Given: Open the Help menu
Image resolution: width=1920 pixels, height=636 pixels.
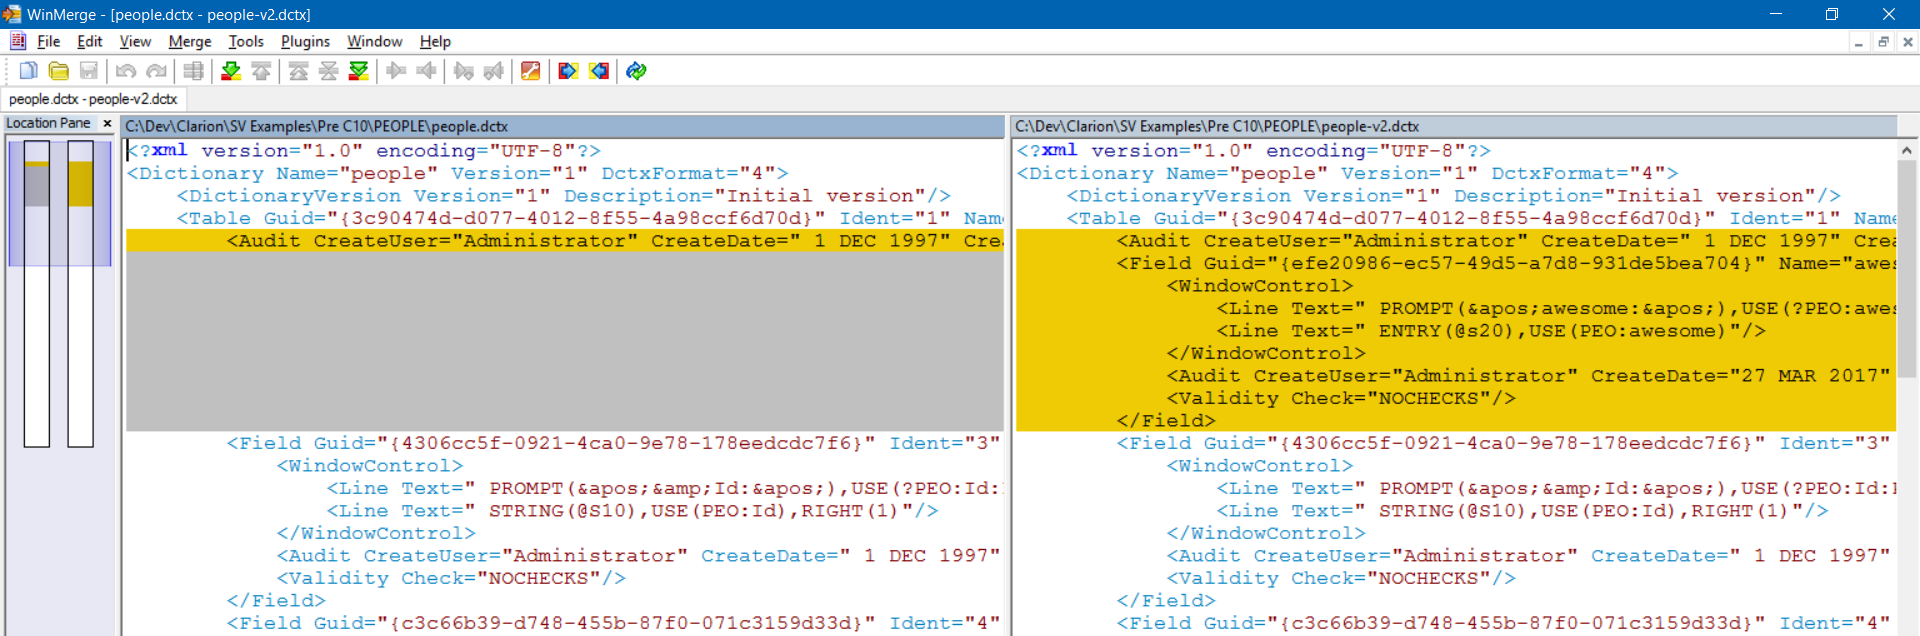Looking at the screenshot, I should click(x=435, y=41).
